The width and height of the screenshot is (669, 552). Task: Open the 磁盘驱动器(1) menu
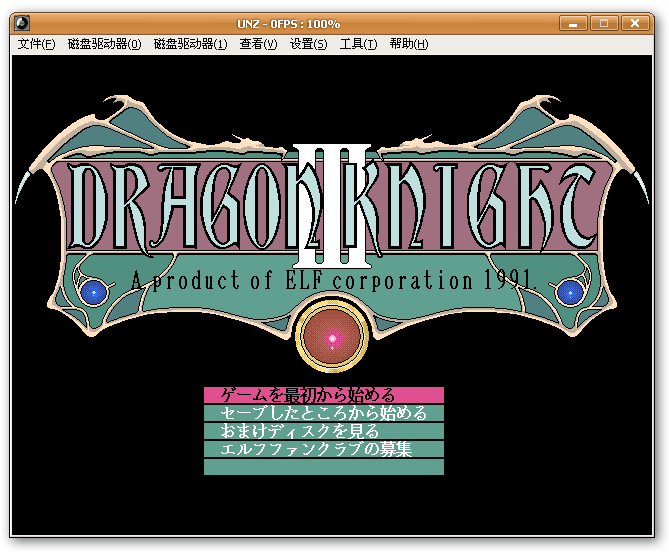[x=190, y=44]
